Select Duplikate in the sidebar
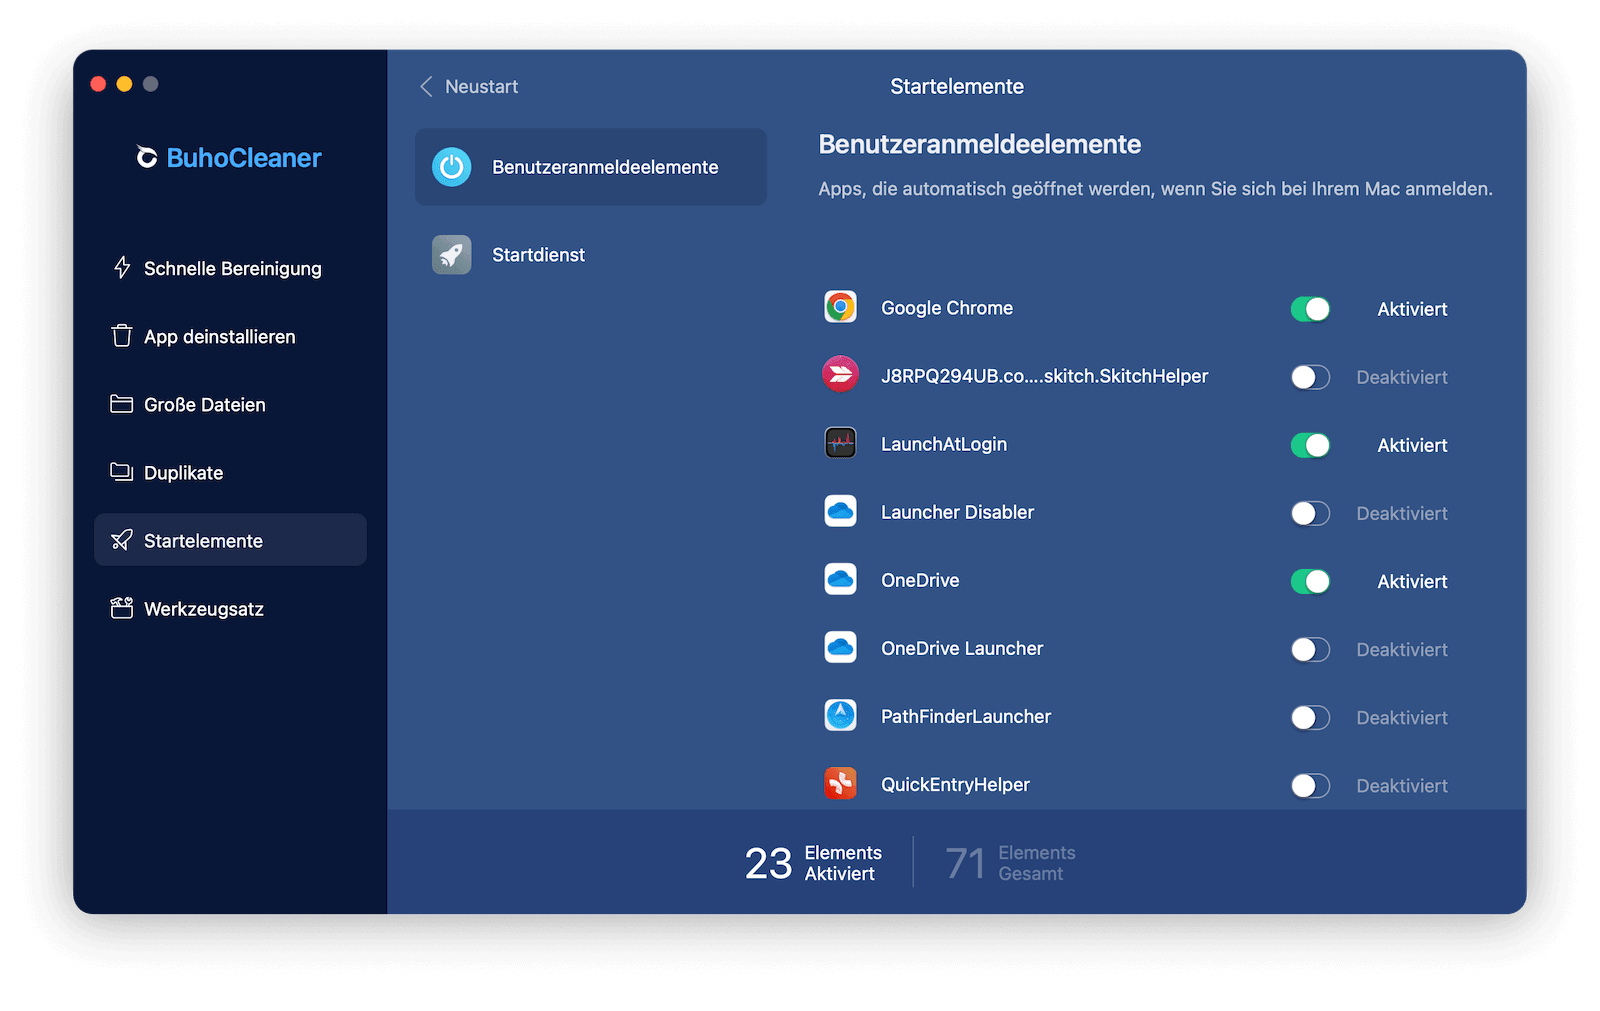This screenshot has width=1600, height=1011. coord(230,472)
